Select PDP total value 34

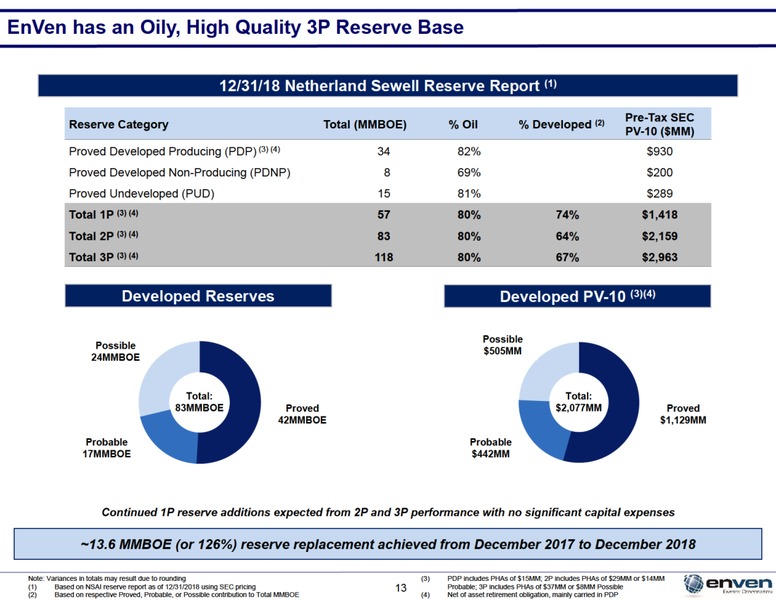click(384, 151)
